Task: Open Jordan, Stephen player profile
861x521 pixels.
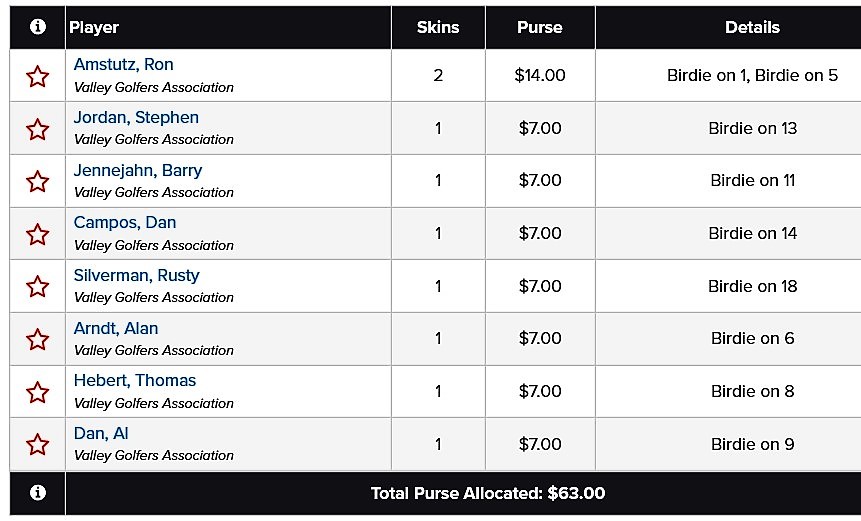Action: point(136,117)
